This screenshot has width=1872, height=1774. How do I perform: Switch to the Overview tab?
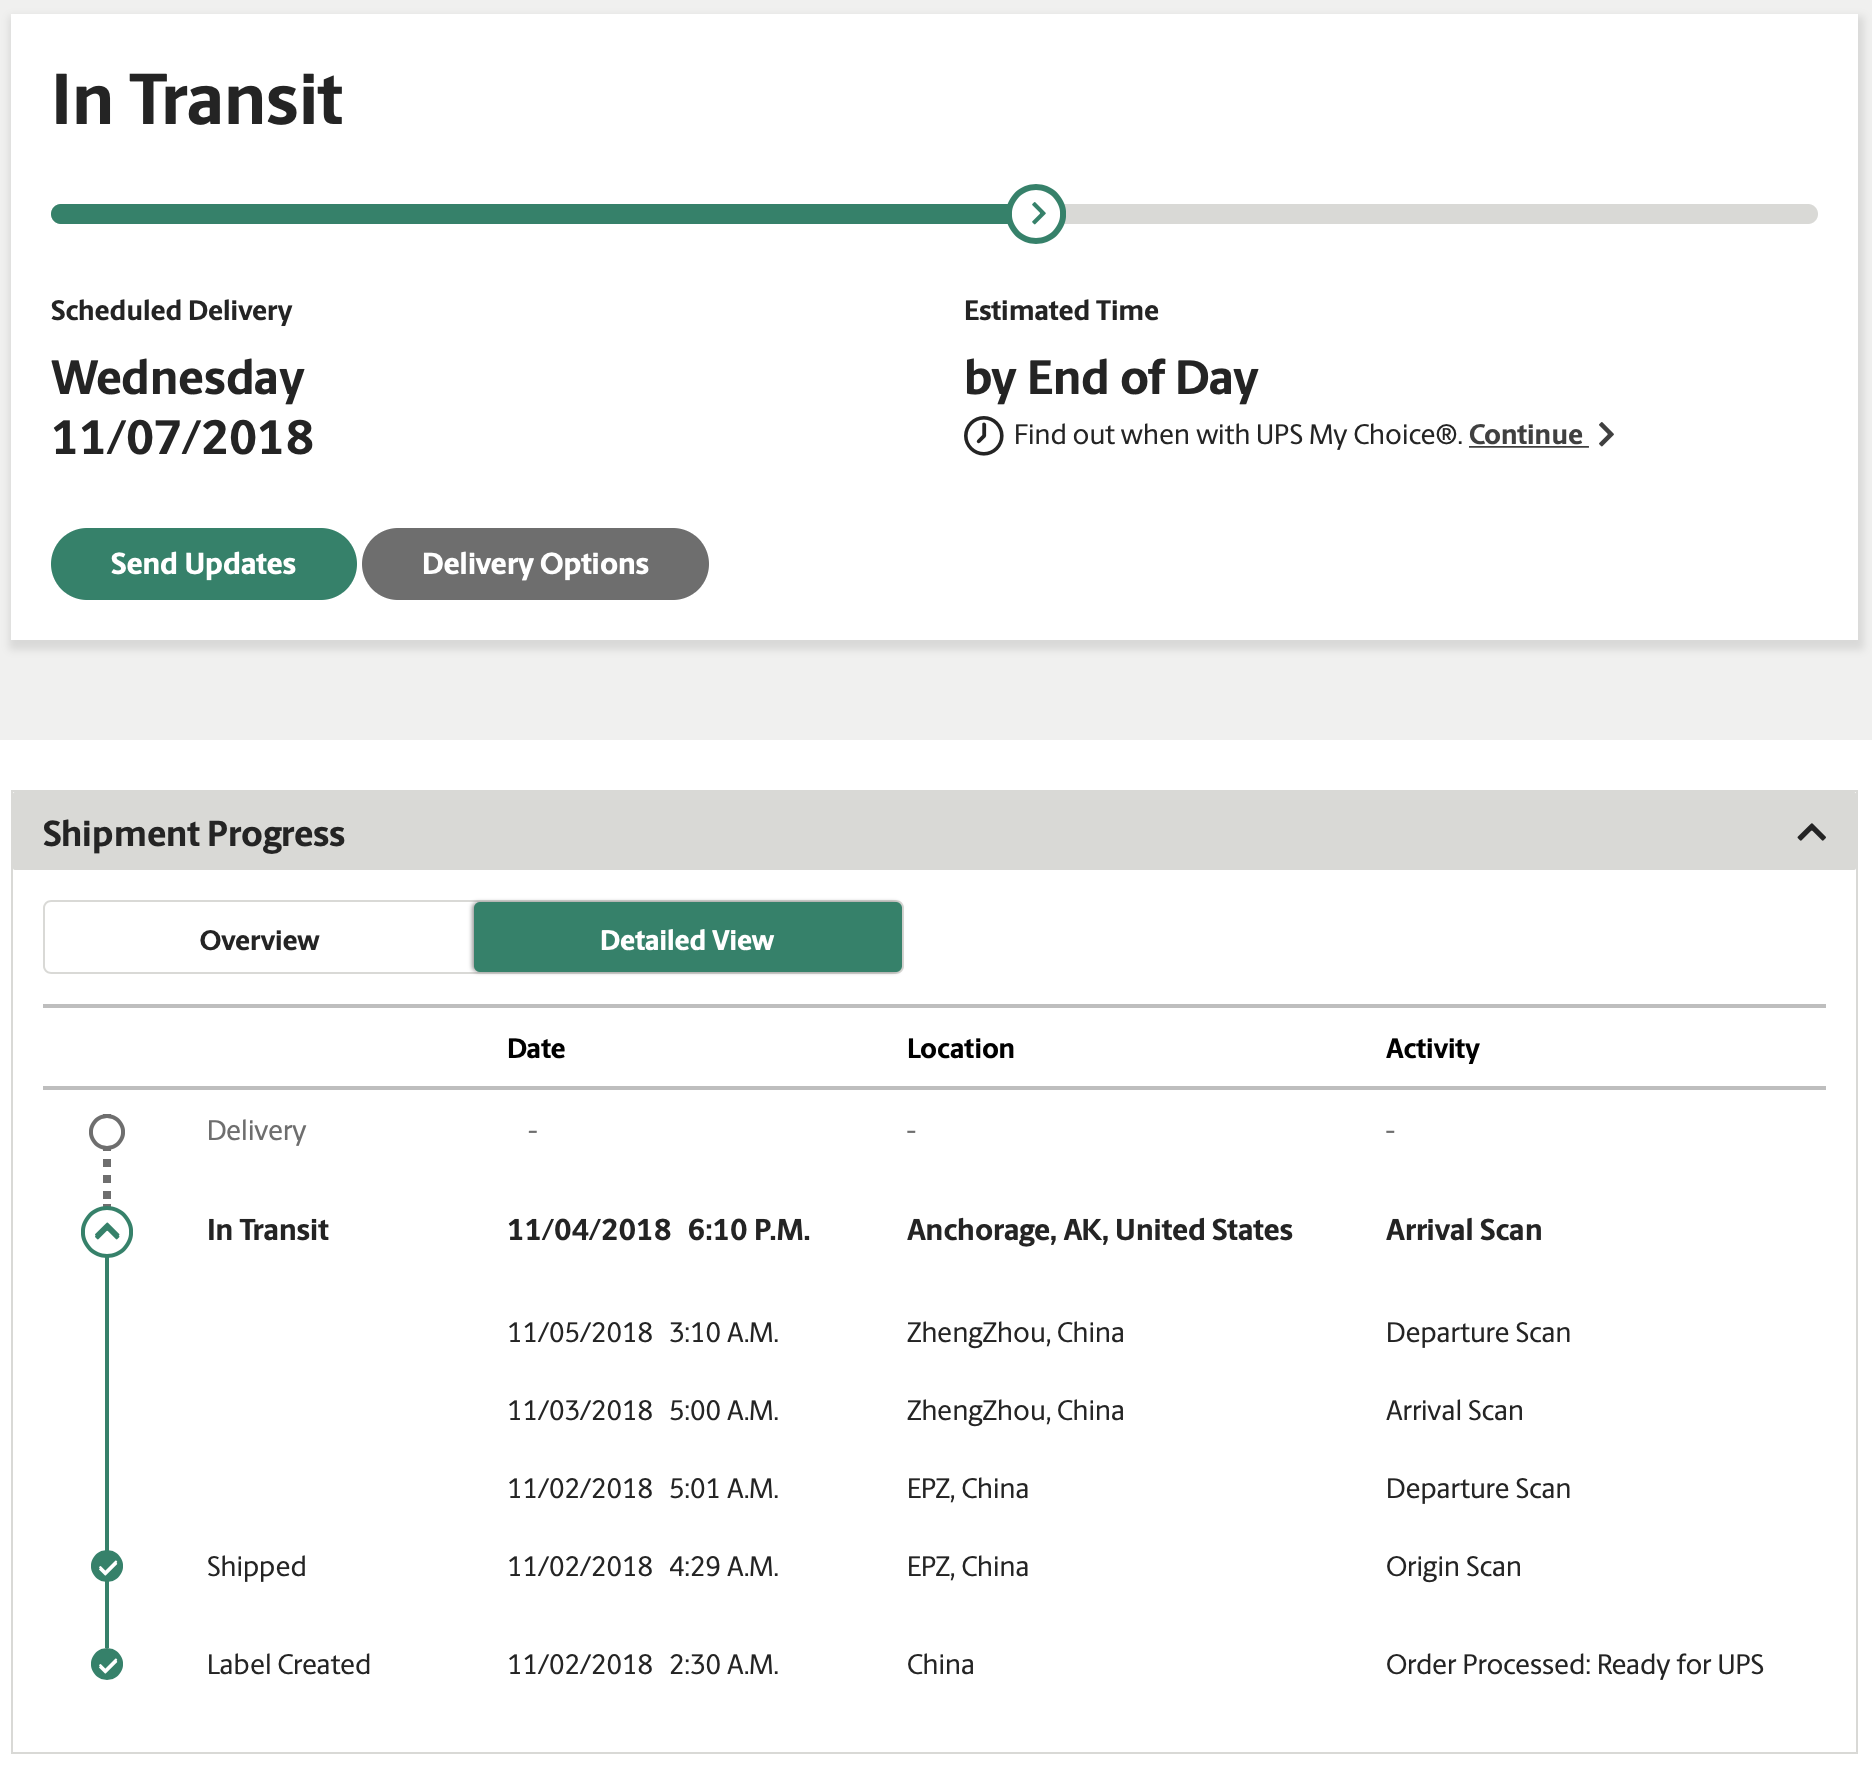click(259, 939)
